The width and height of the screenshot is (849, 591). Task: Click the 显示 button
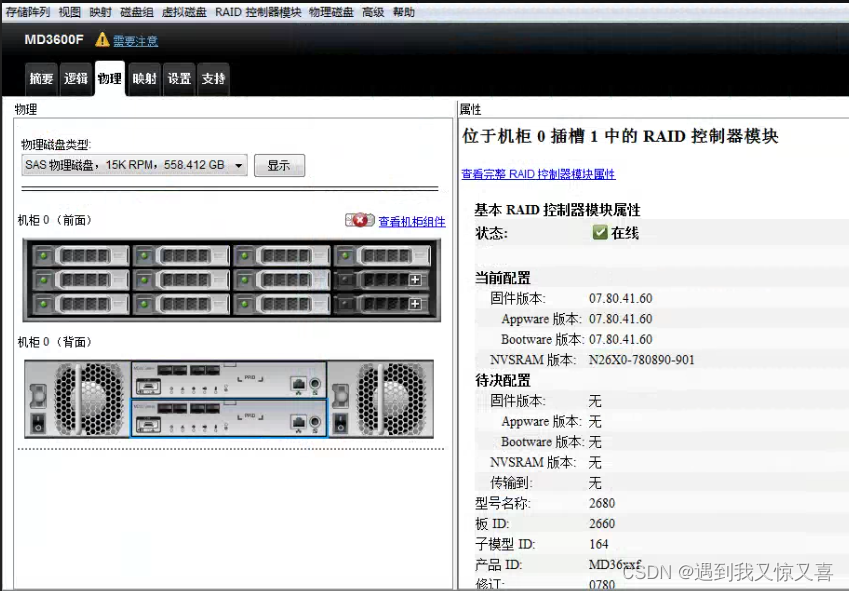click(x=279, y=166)
